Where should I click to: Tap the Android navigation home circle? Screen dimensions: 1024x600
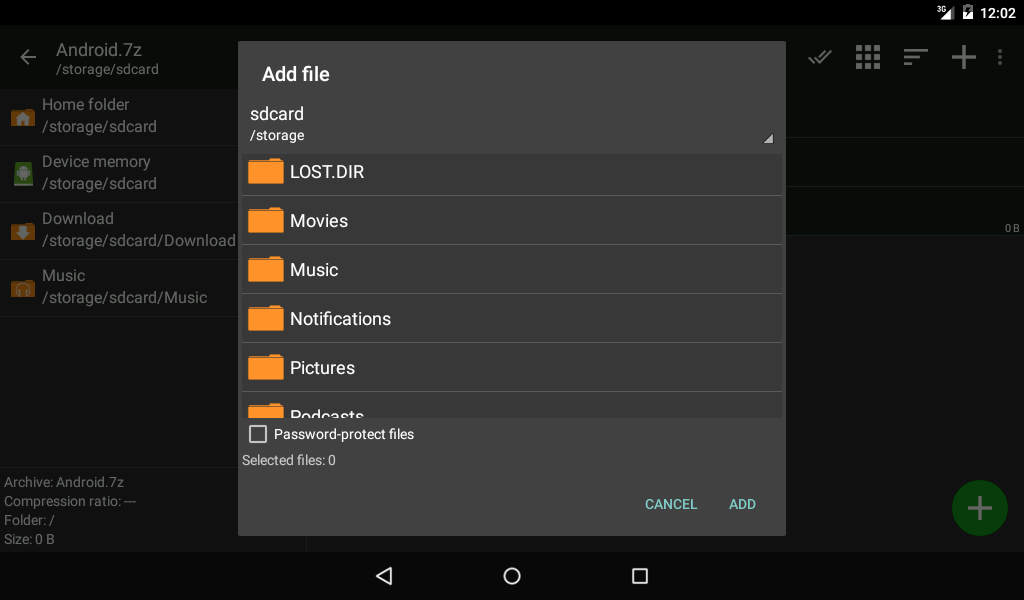click(511, 576)
